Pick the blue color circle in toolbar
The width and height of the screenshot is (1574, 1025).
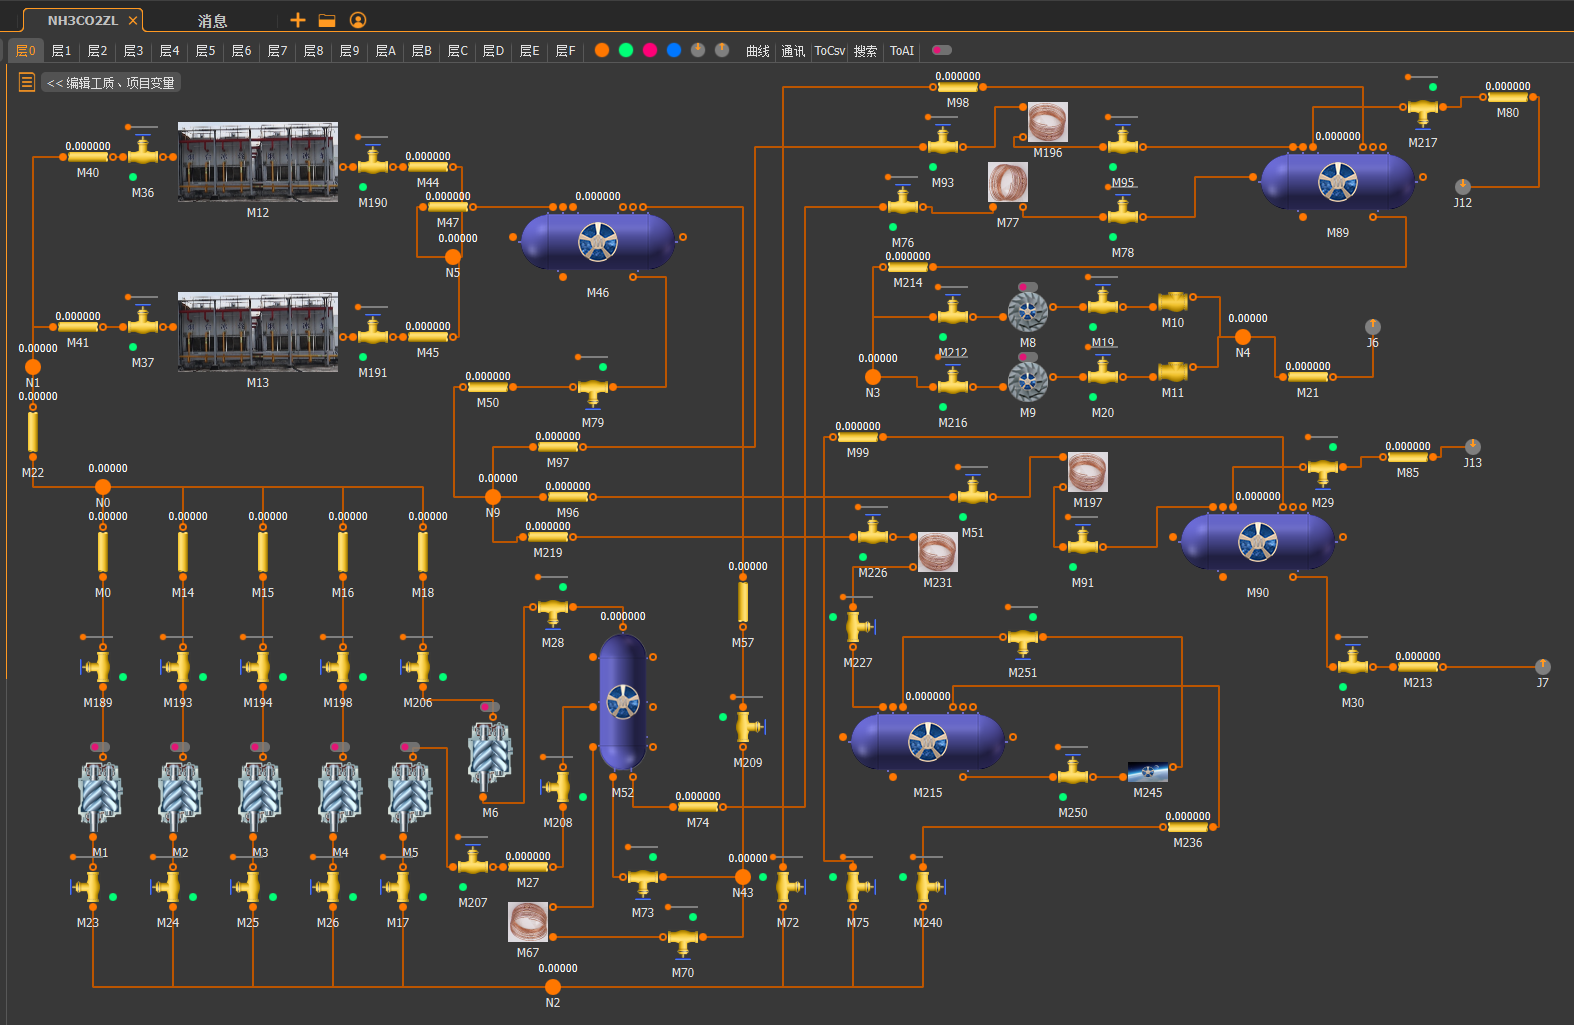(674, 50)
